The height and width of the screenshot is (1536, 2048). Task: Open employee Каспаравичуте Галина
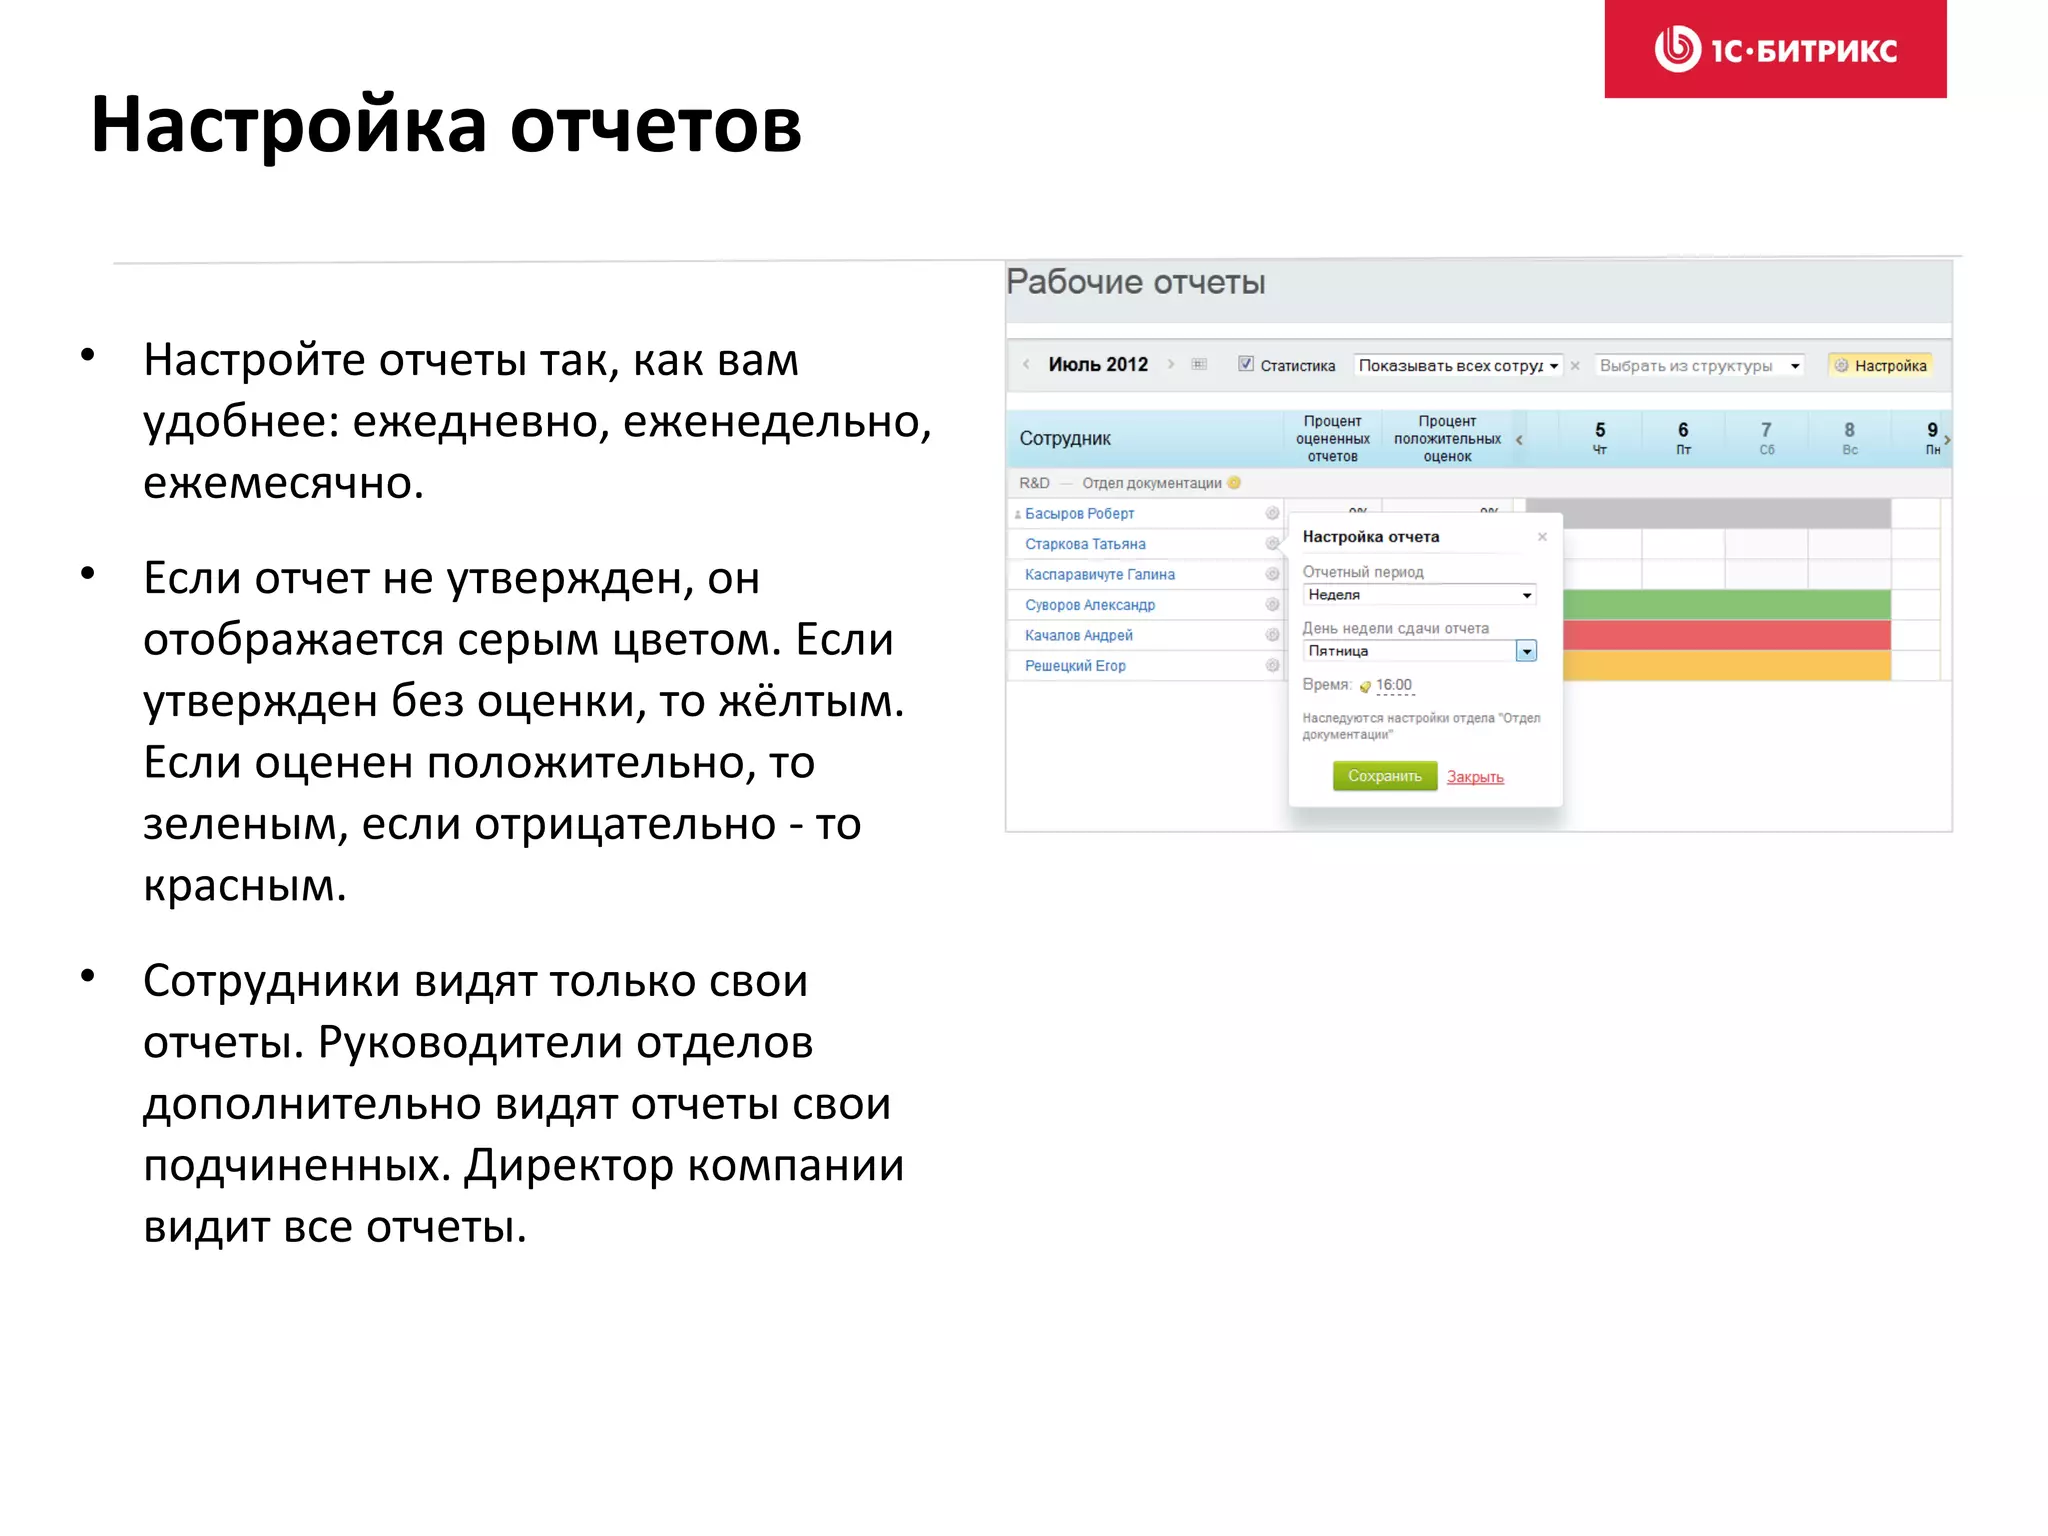(x=1100, y=575)
